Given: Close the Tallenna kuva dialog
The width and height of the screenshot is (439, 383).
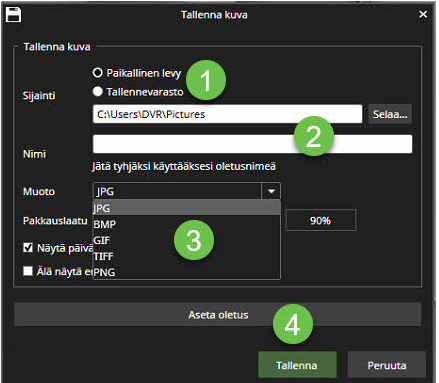Looking at the screenshot, I should pos(423,14).
